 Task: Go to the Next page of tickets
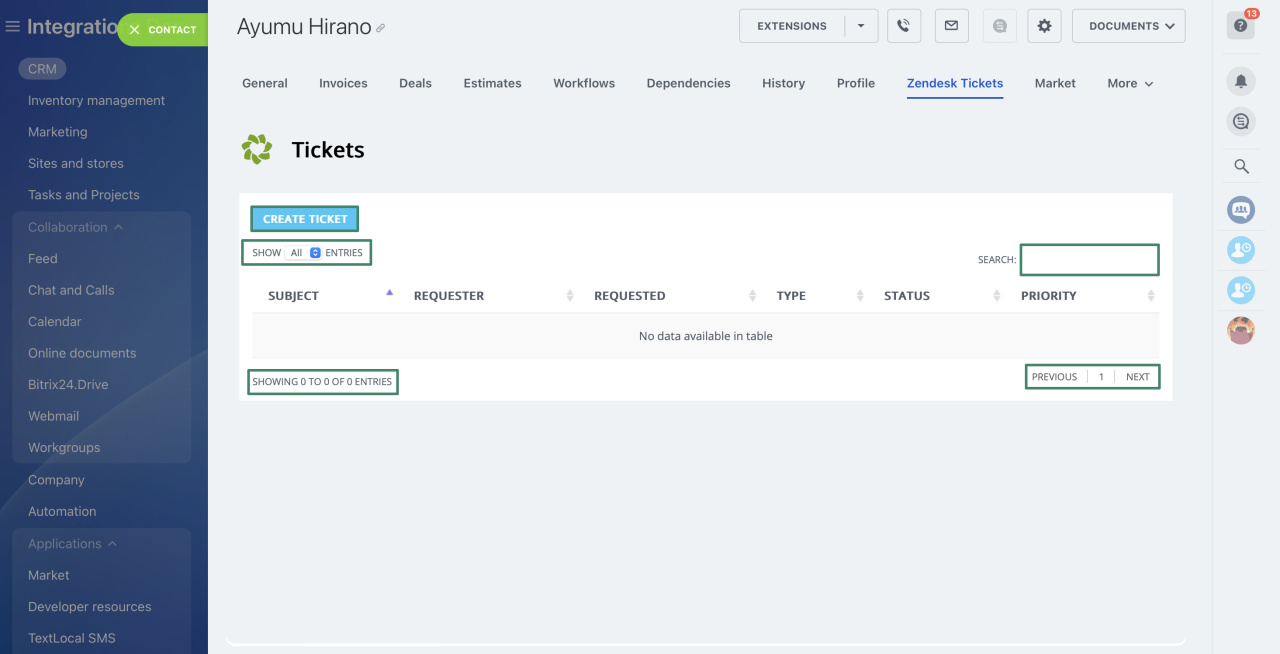click(x=1137, y=377)
